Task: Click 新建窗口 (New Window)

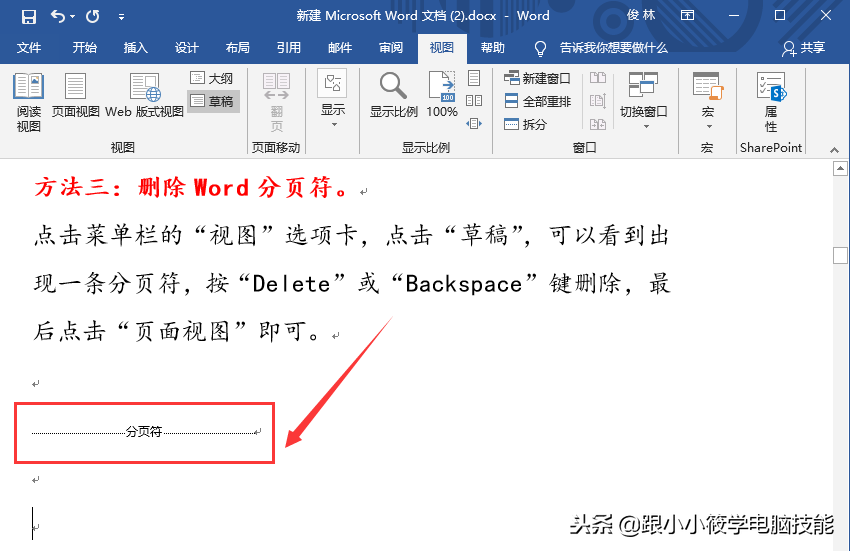Action: (537, 78)
